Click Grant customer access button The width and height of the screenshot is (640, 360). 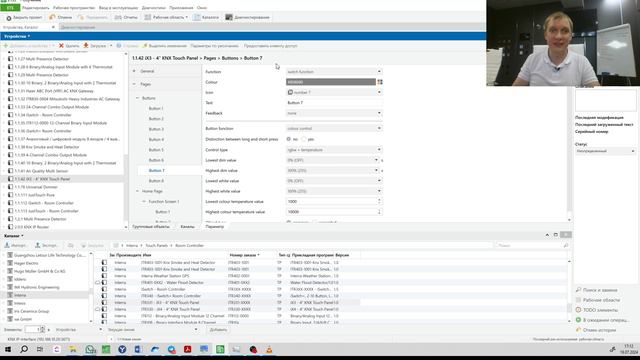(x=270, y=46)
